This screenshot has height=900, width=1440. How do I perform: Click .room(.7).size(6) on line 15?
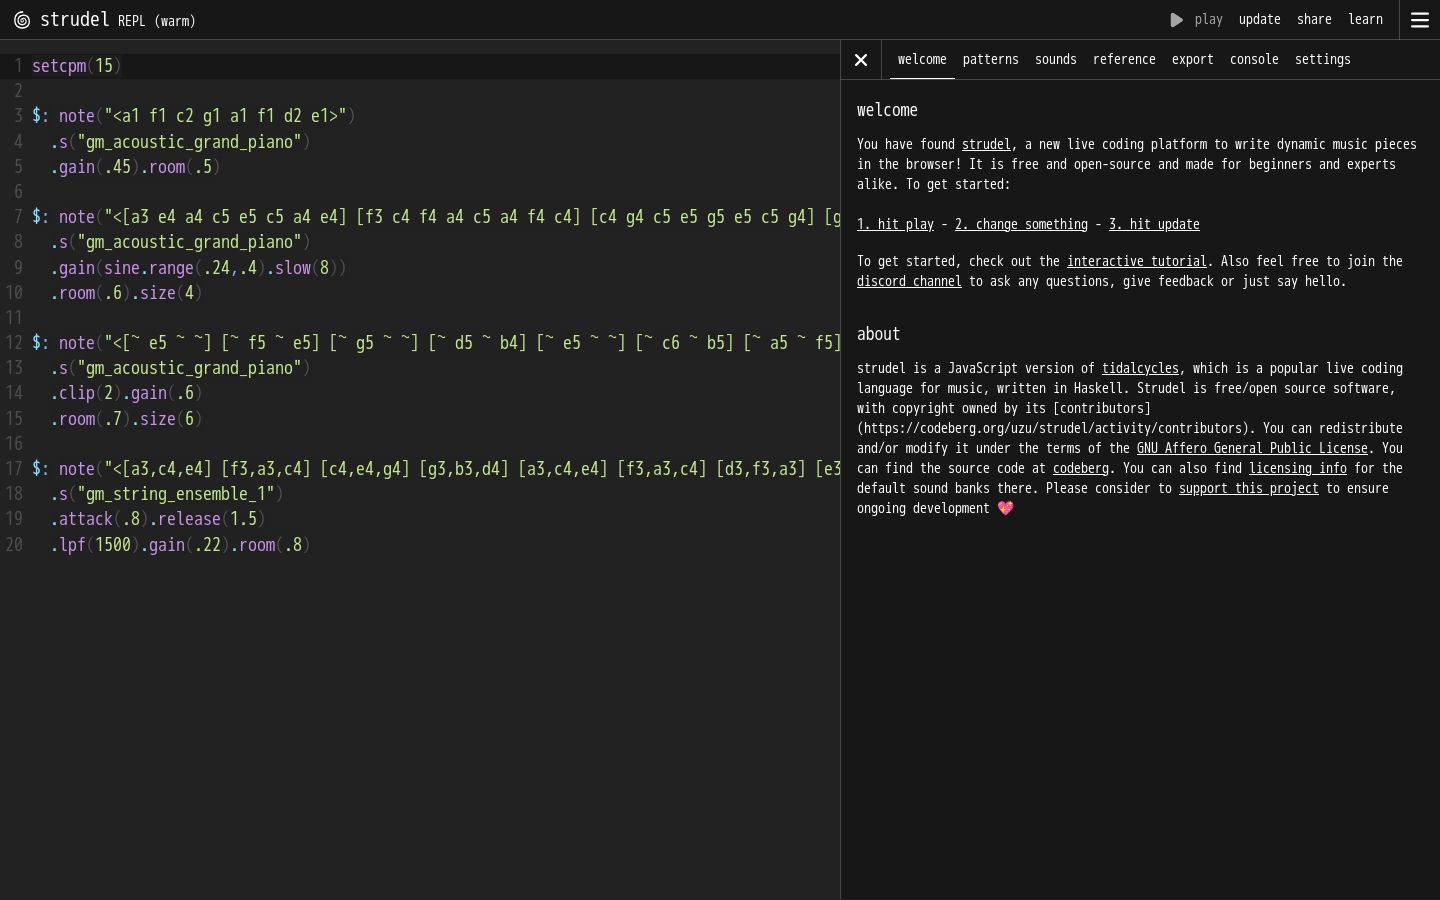tap(126, 419)
